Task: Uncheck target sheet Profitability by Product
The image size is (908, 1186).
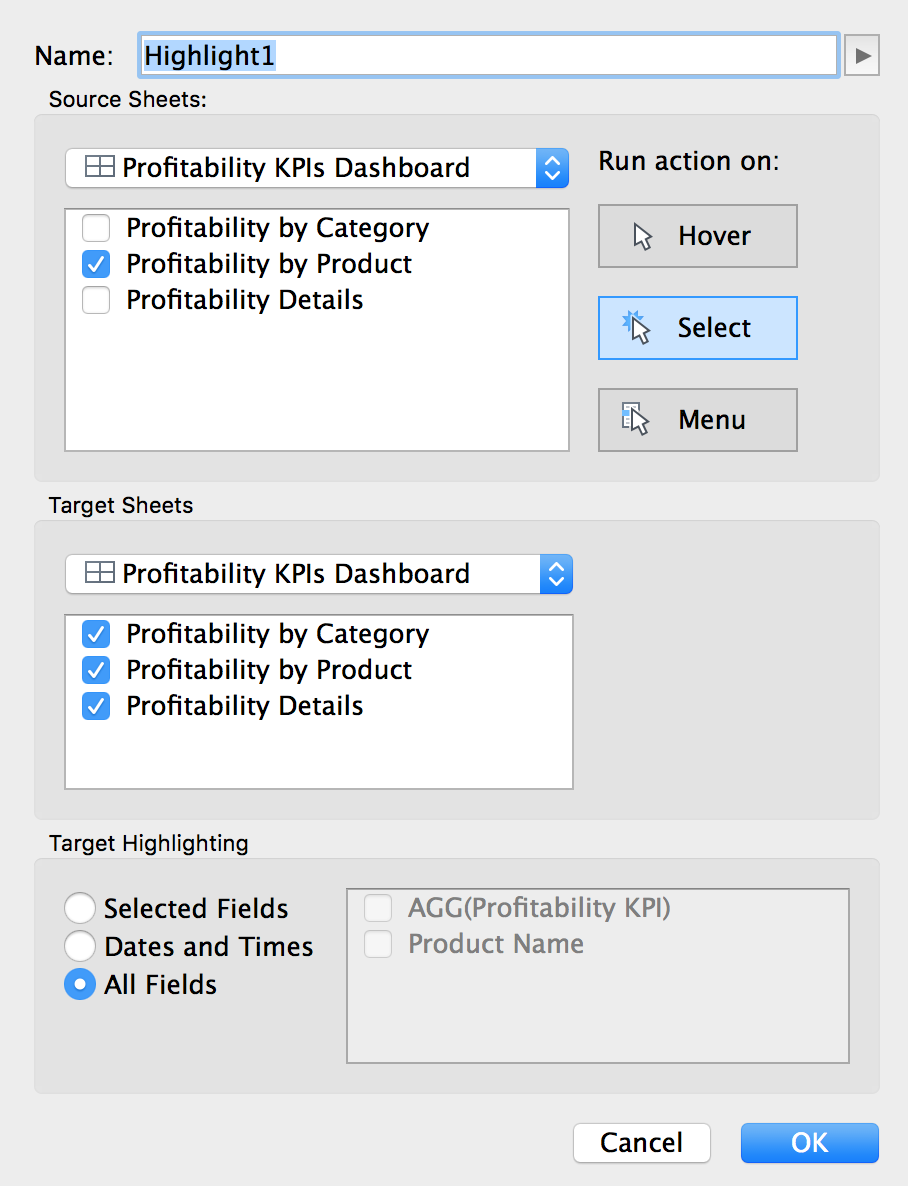Action: tap(96, 670)
